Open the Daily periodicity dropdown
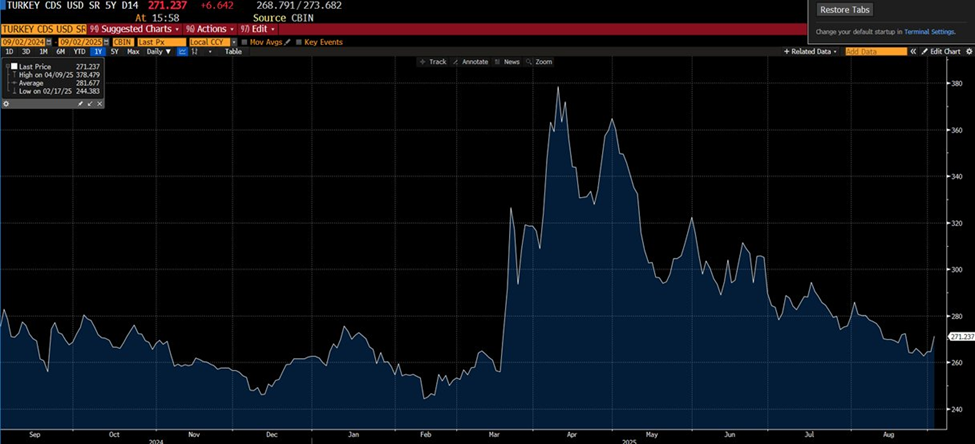975x444 pixels. 157,51
